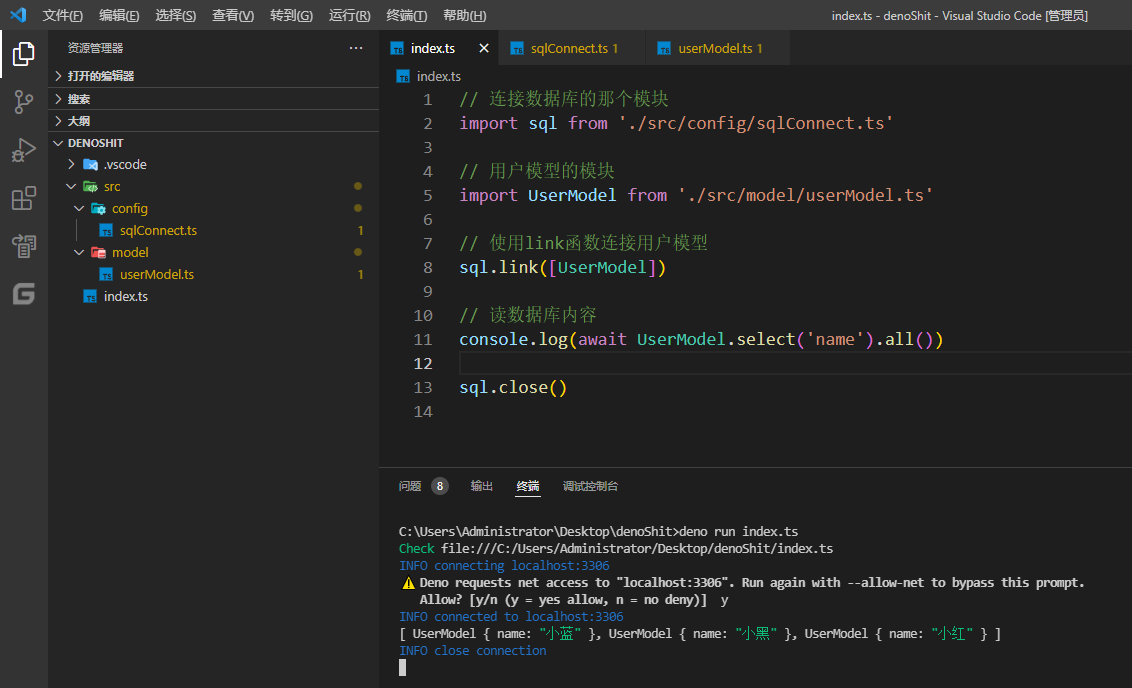The image size is (1132, 688).
Task: Click index.ts in the breadcrumb
Action: coord(438,77)
